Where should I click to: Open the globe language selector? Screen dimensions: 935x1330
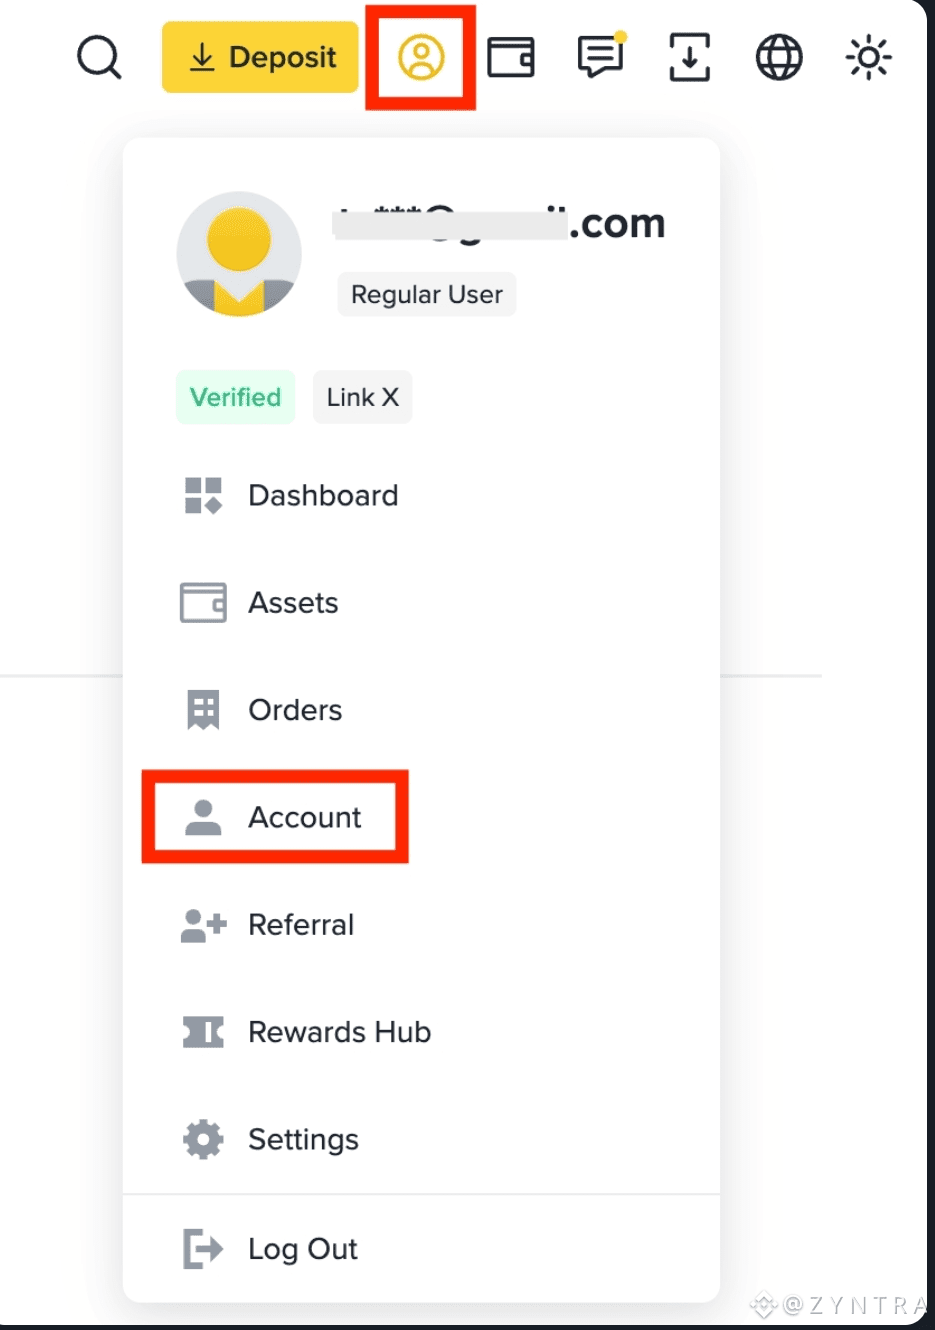779,57
